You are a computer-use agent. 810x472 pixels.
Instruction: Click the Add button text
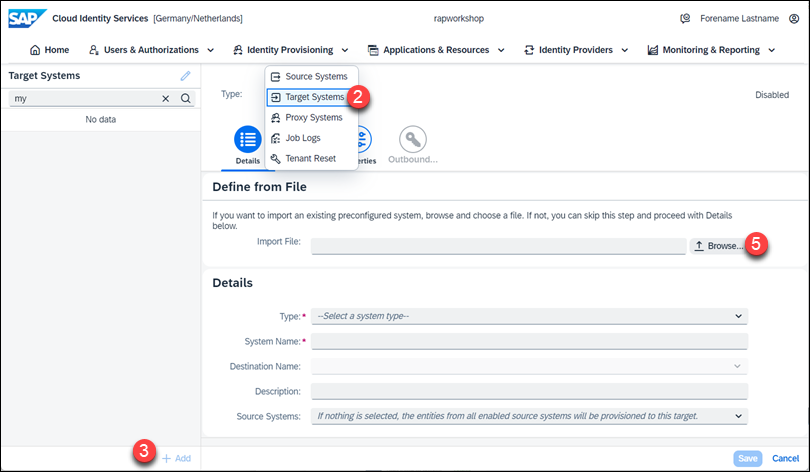coord(183,459)
